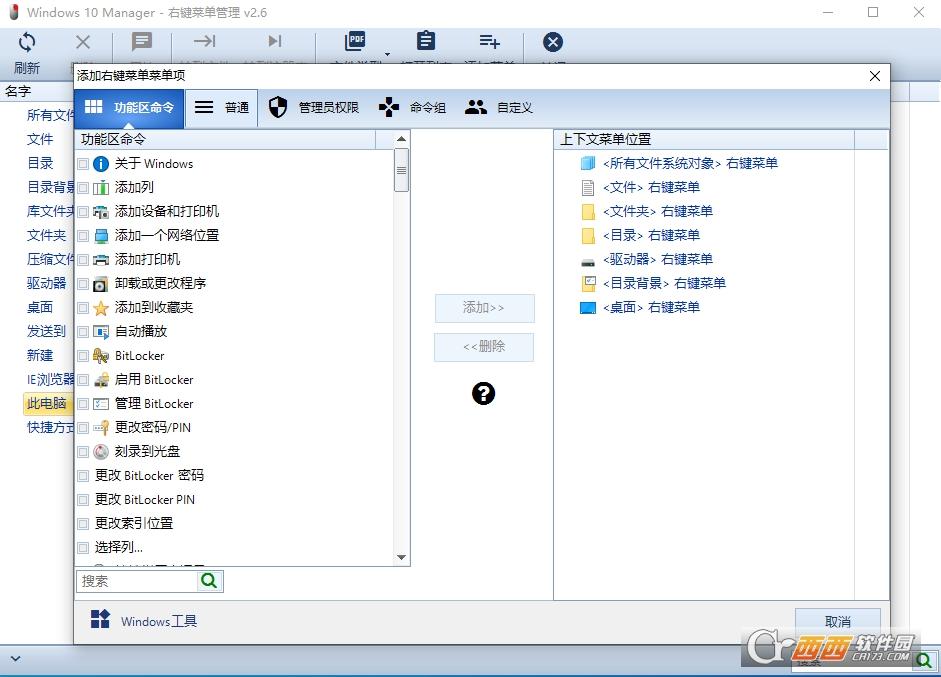941x677 pixels.
Task: Click the PDF toolbar icon
Action: point(355,41)
